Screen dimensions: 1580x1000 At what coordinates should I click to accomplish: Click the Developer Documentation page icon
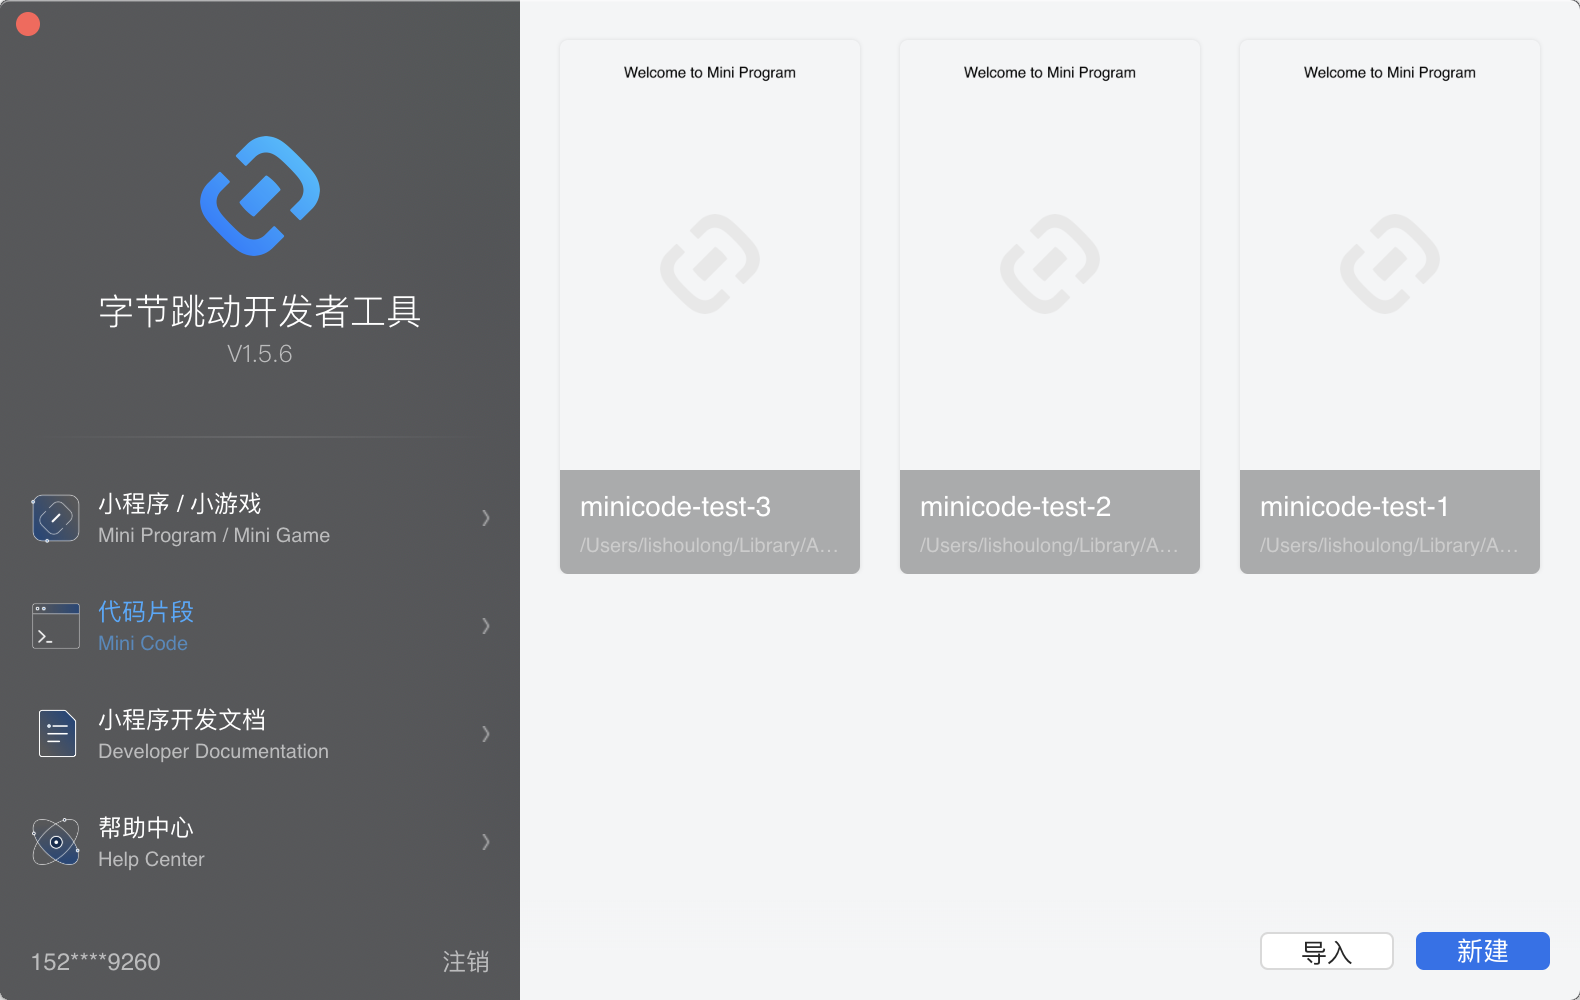coord(57,734)
